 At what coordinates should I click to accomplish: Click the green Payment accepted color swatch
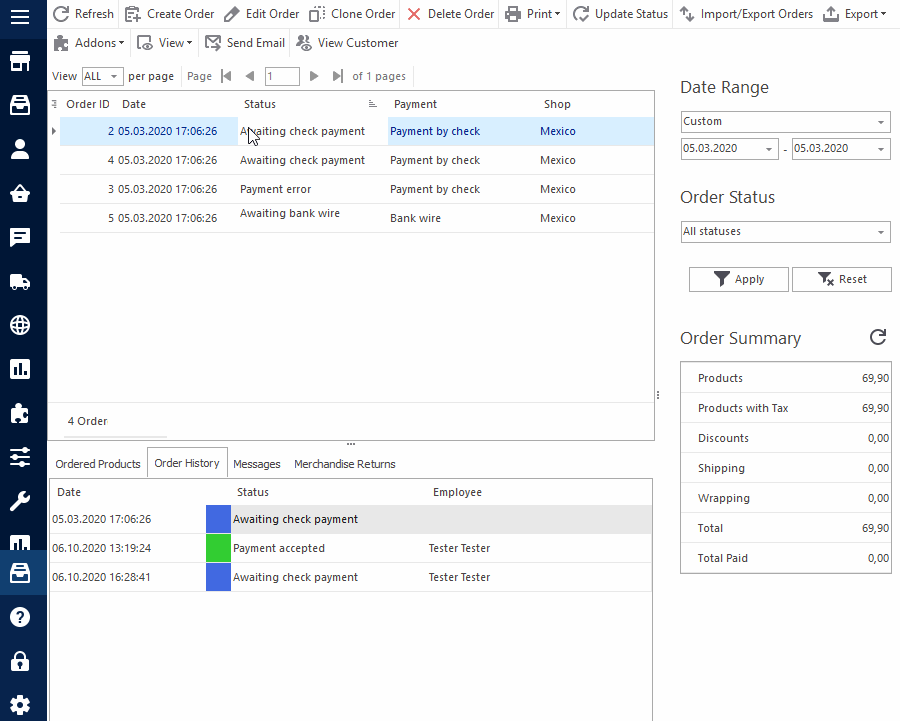click(x=218, y=548)
